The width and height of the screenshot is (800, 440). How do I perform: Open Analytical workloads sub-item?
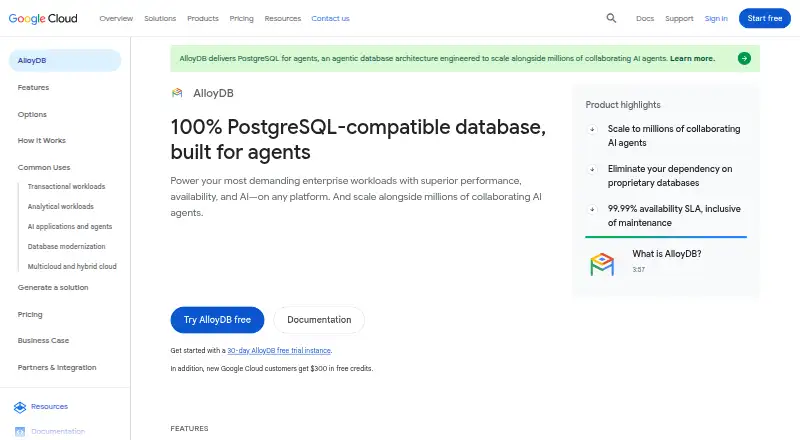pos(61,207)
